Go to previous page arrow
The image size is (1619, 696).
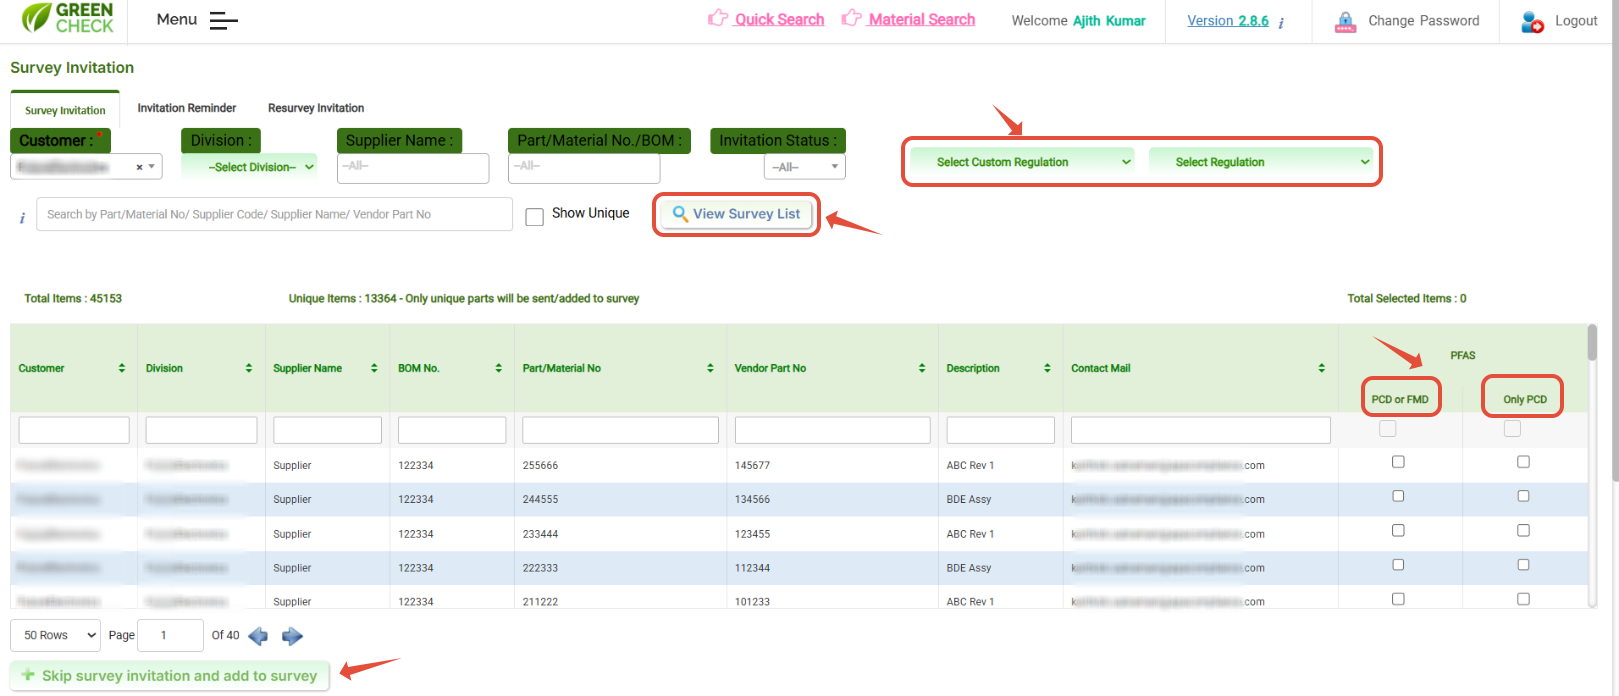tap(258, 636)
